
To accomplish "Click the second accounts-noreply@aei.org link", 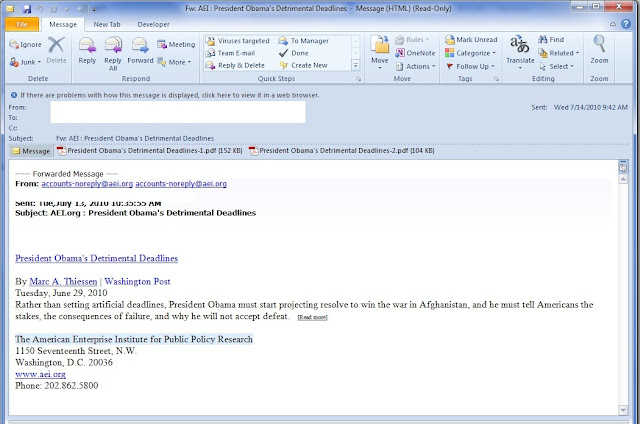I will point(181,184).
